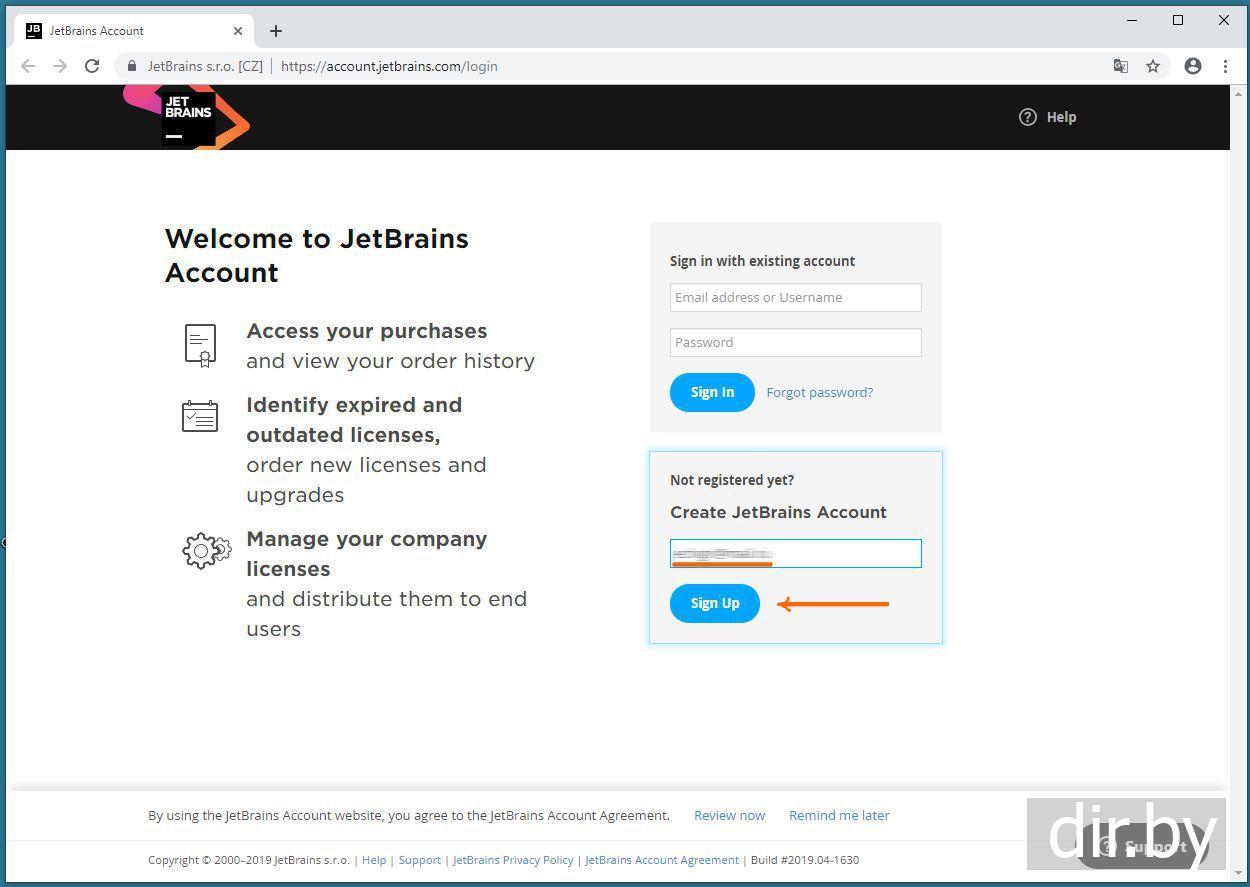Click Remind me later link

(x=839, y=815)
